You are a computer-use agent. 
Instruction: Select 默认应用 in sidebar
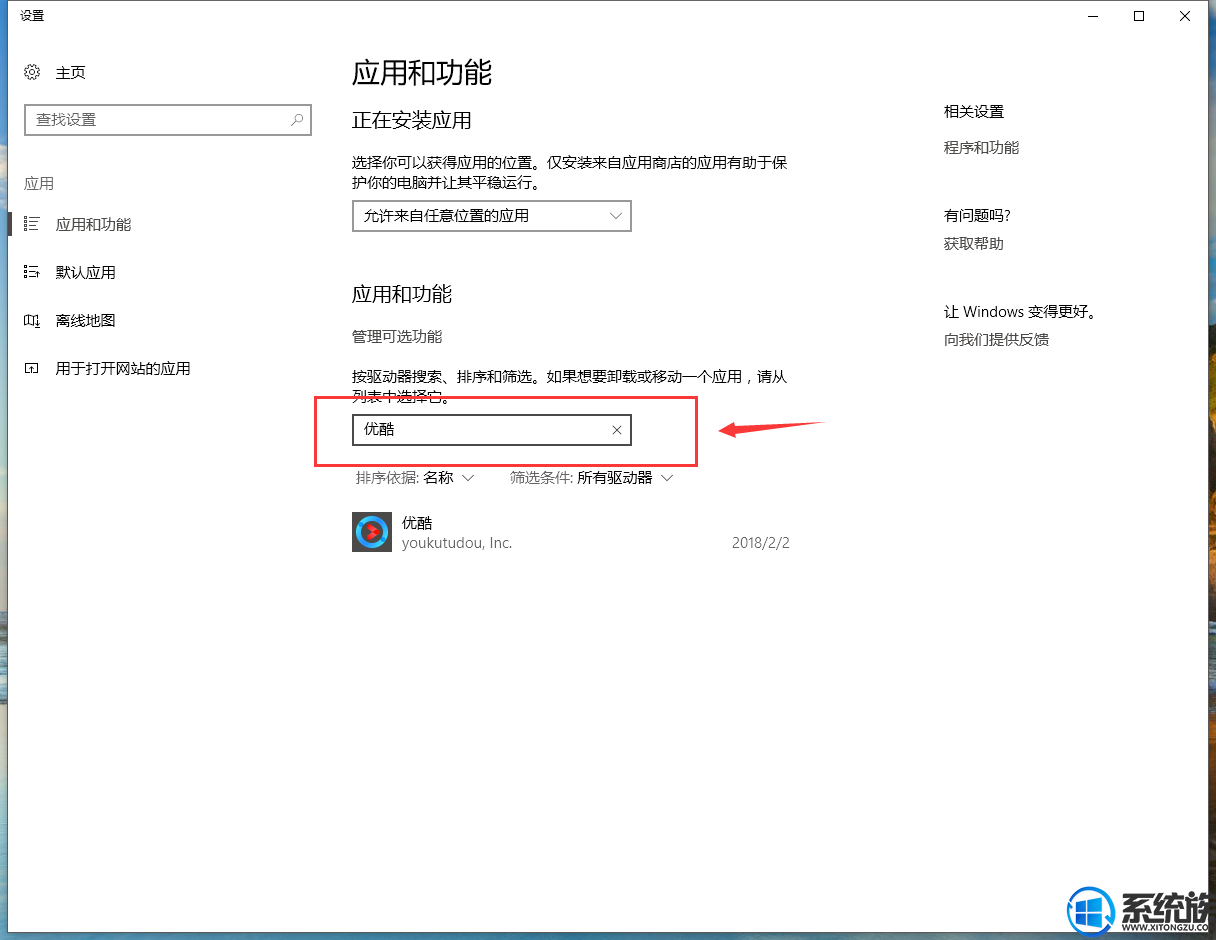click(86, 272)
